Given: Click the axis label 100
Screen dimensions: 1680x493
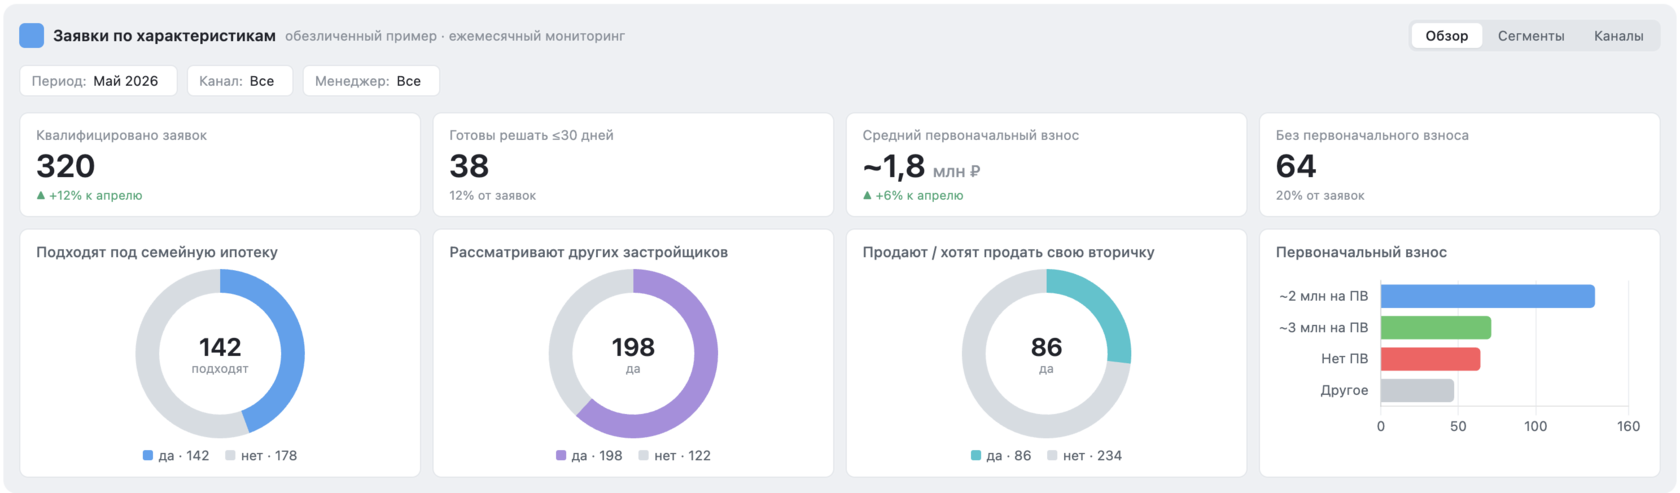Looking at the screenshot, I should click(x=1535, y=426).
